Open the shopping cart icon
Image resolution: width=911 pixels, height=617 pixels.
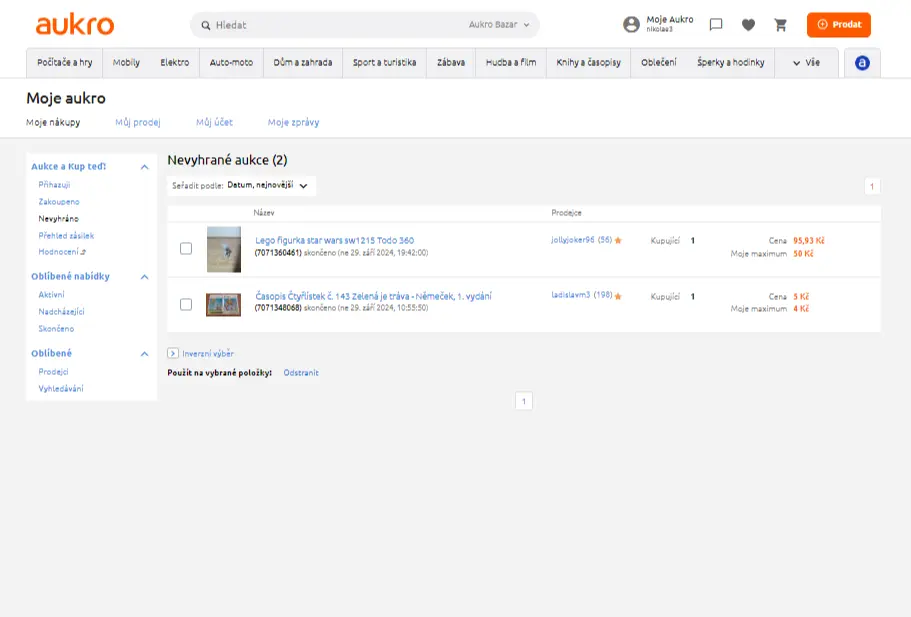click(780, 24)
